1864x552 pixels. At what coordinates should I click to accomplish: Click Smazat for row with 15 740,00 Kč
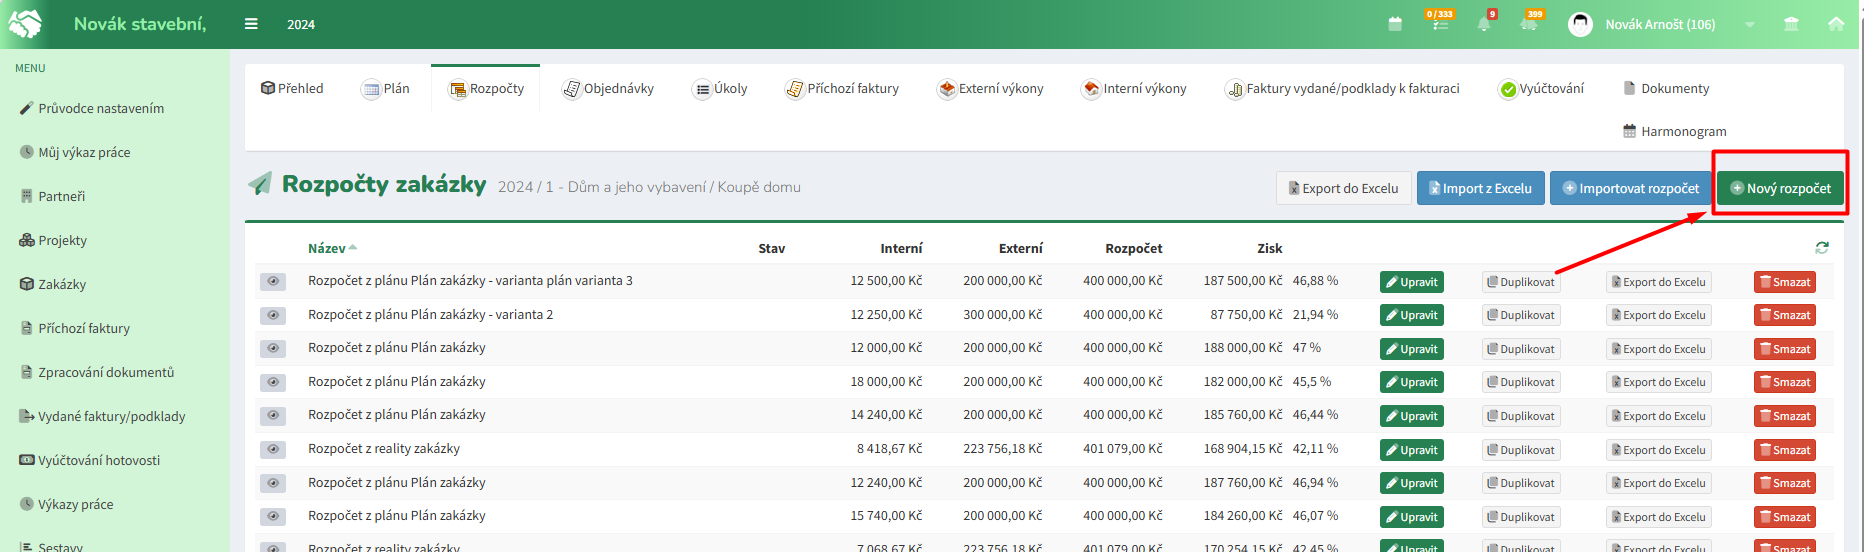1785,517
